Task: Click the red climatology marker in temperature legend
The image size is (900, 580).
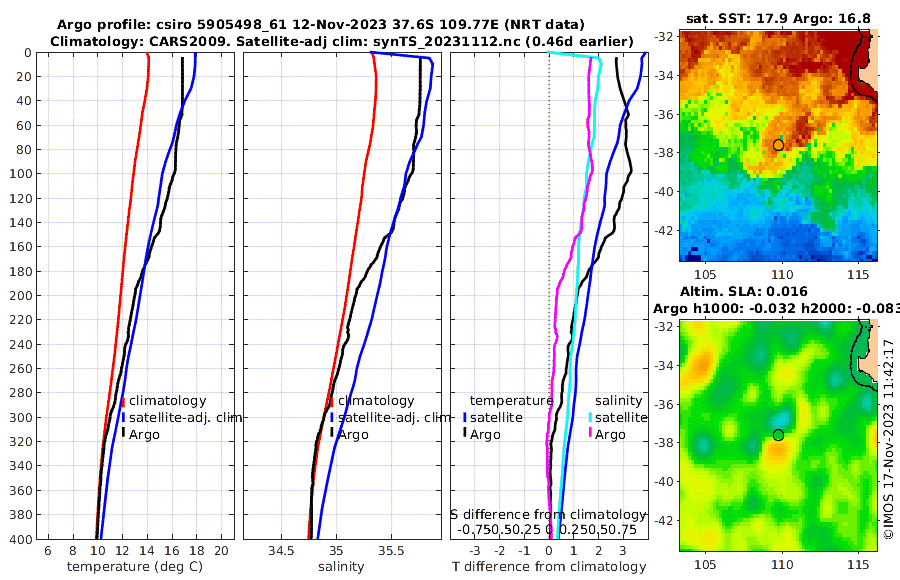Action: pyautogui.click(x=123, y=402)
